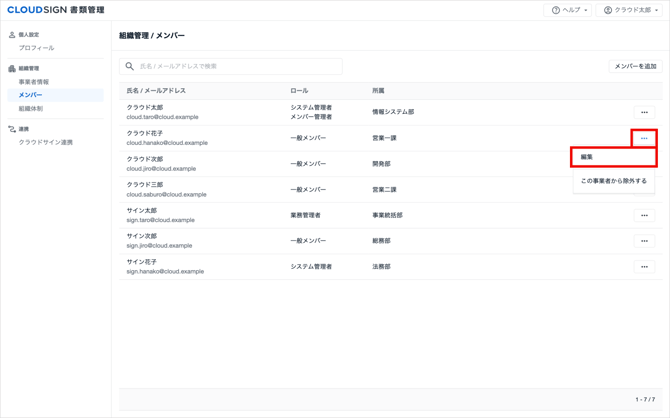Click 法務部 department cell
The width and height of the screenshot is (670, 418).
point(381,266)
